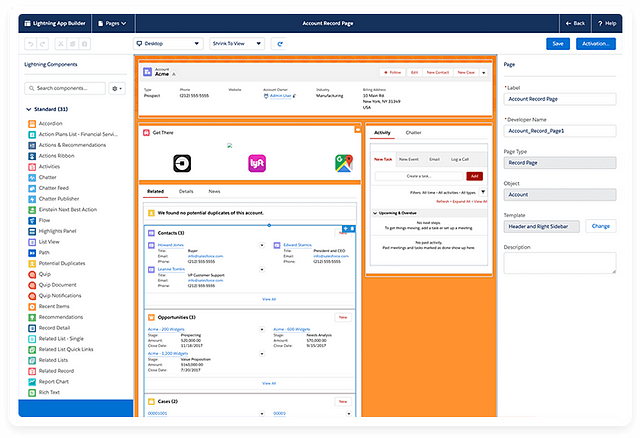Click View All under Contacts
640x438 pixels.
coord(269,299)
